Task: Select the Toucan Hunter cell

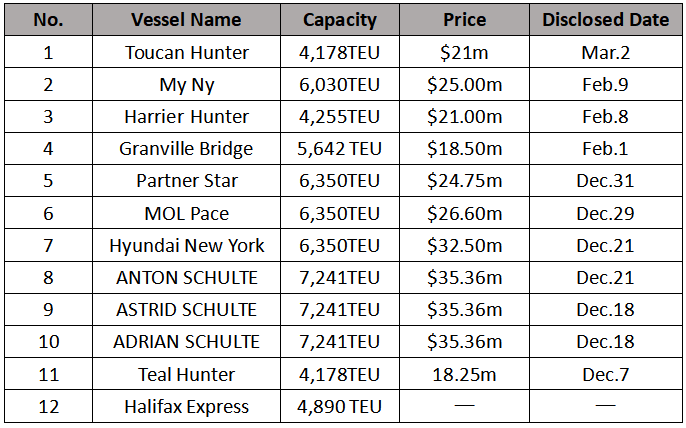Action: coord(186,52)
